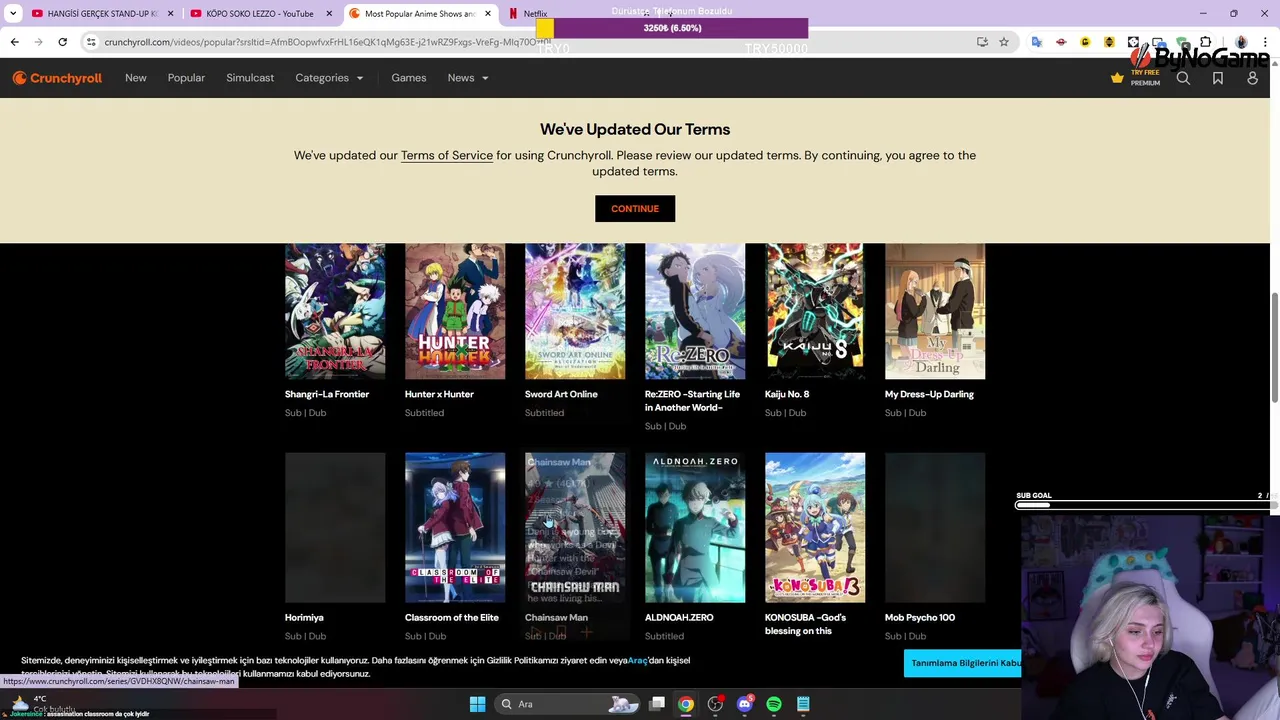Go to Crunchyroll home logo

point(57,78)
